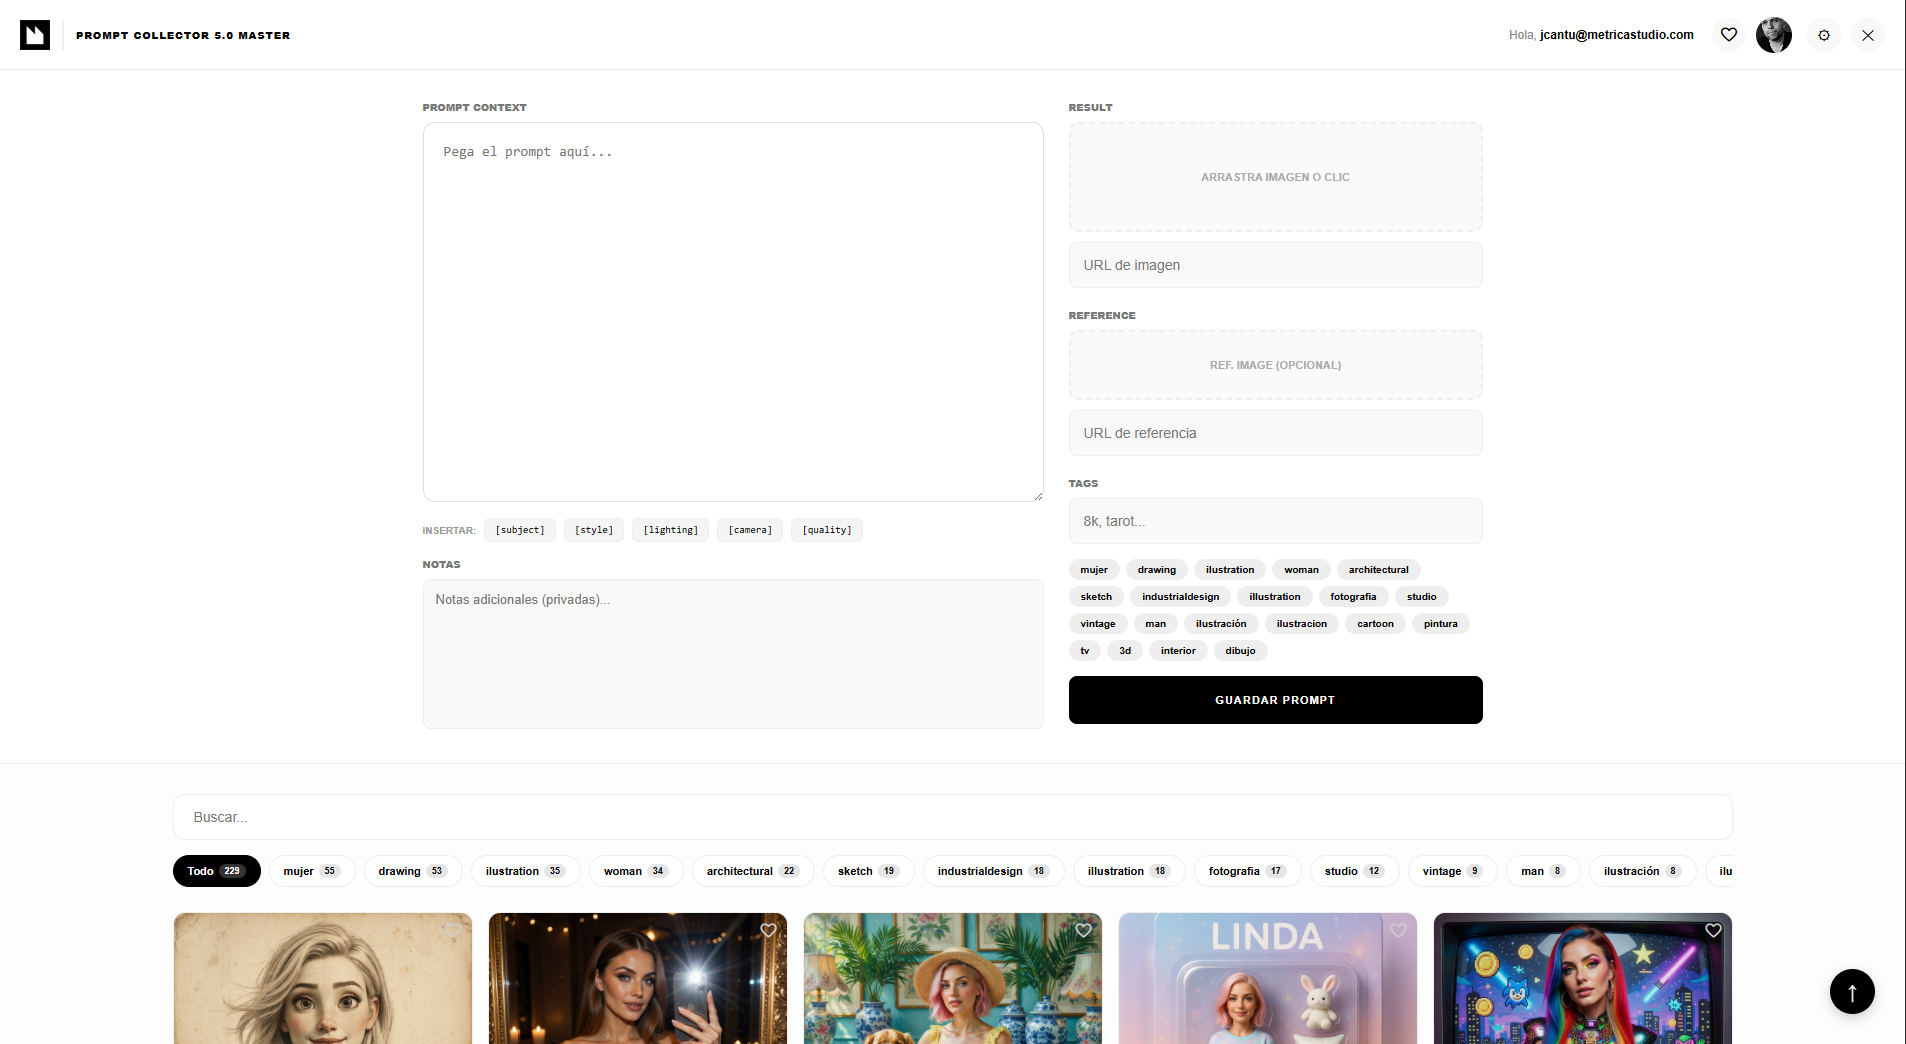Favorite the rainbow hair woman card
The height and width of the screenshot is (1044, 1906).
1713,930
